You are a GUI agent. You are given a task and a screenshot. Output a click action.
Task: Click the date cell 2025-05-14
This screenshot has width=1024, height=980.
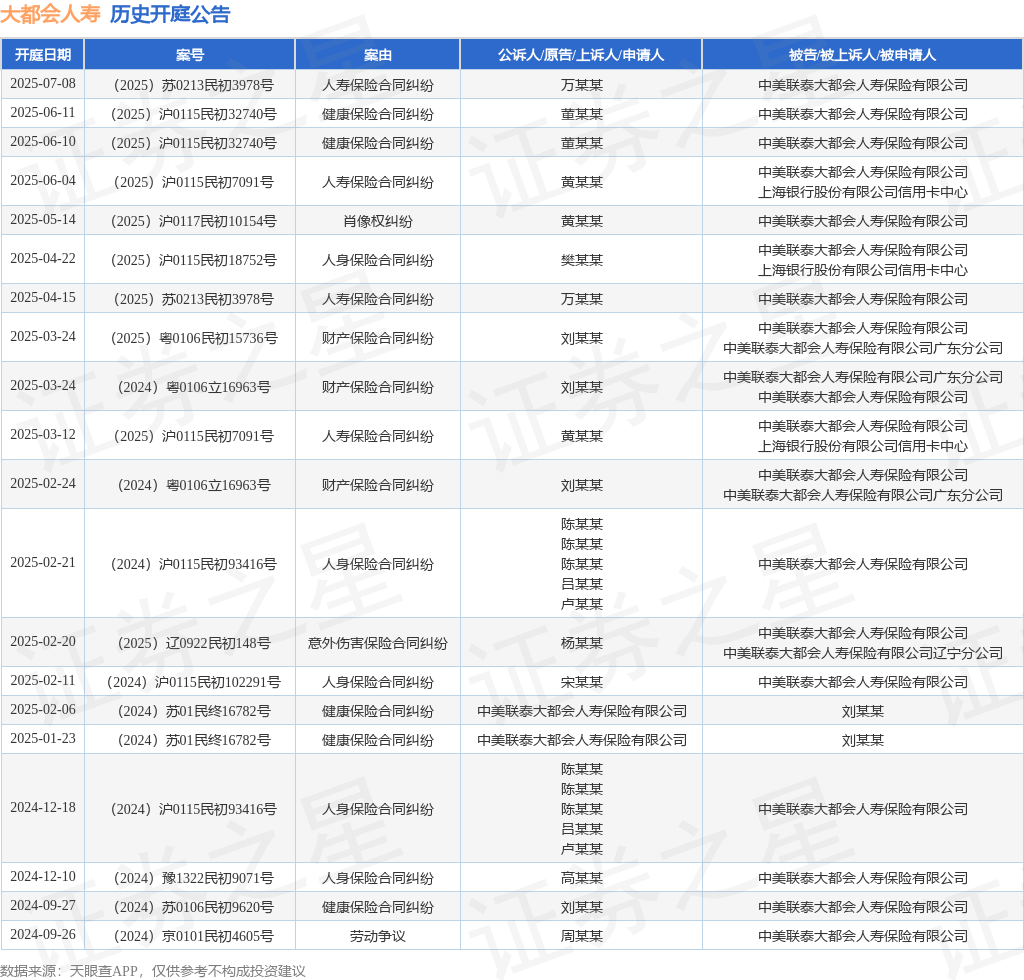(43, 220)
